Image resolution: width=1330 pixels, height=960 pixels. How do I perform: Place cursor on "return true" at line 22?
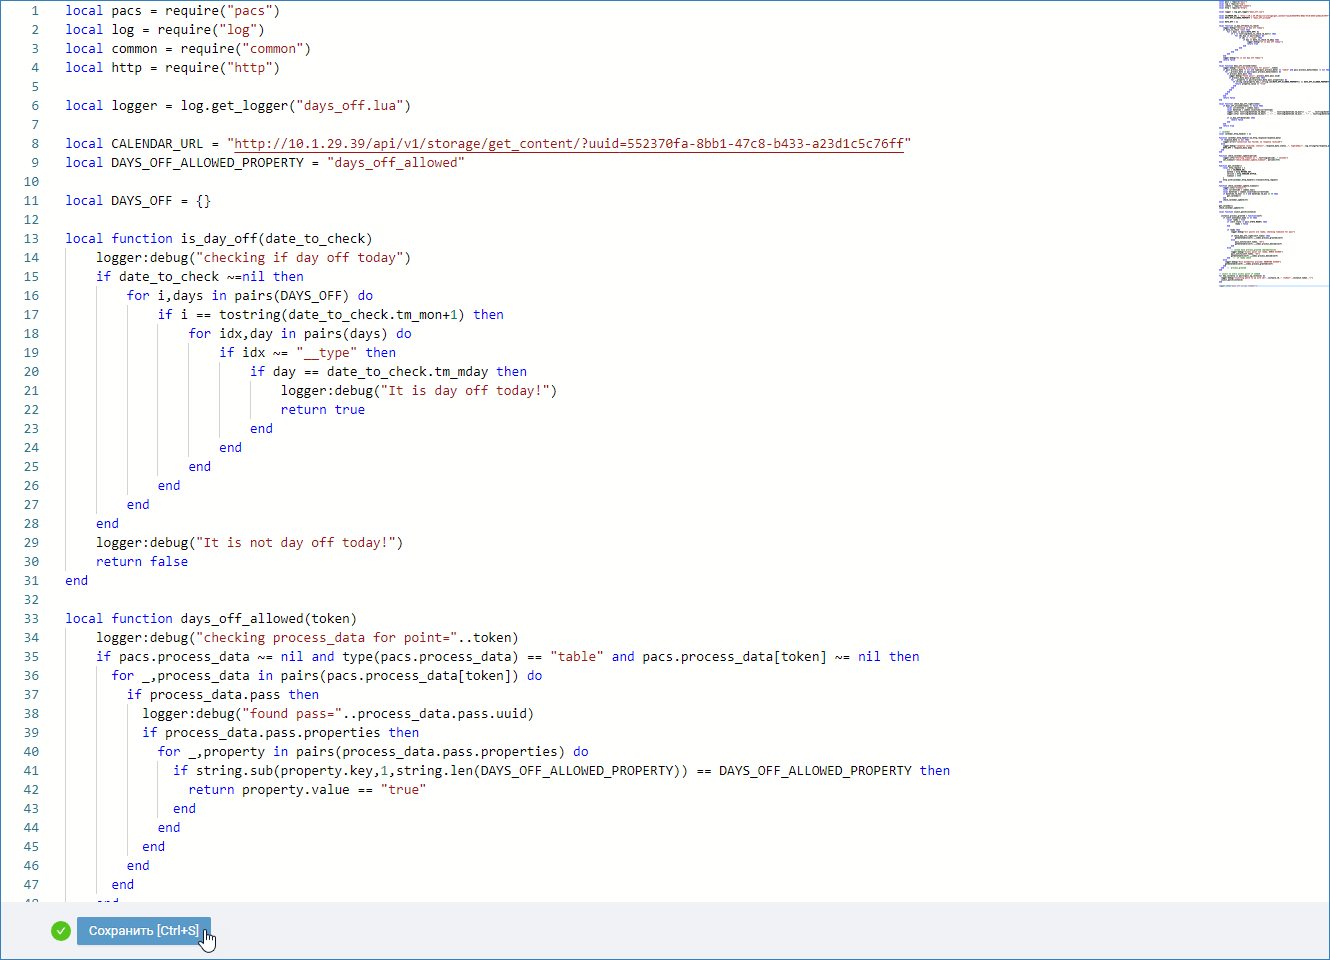[322, 410]
